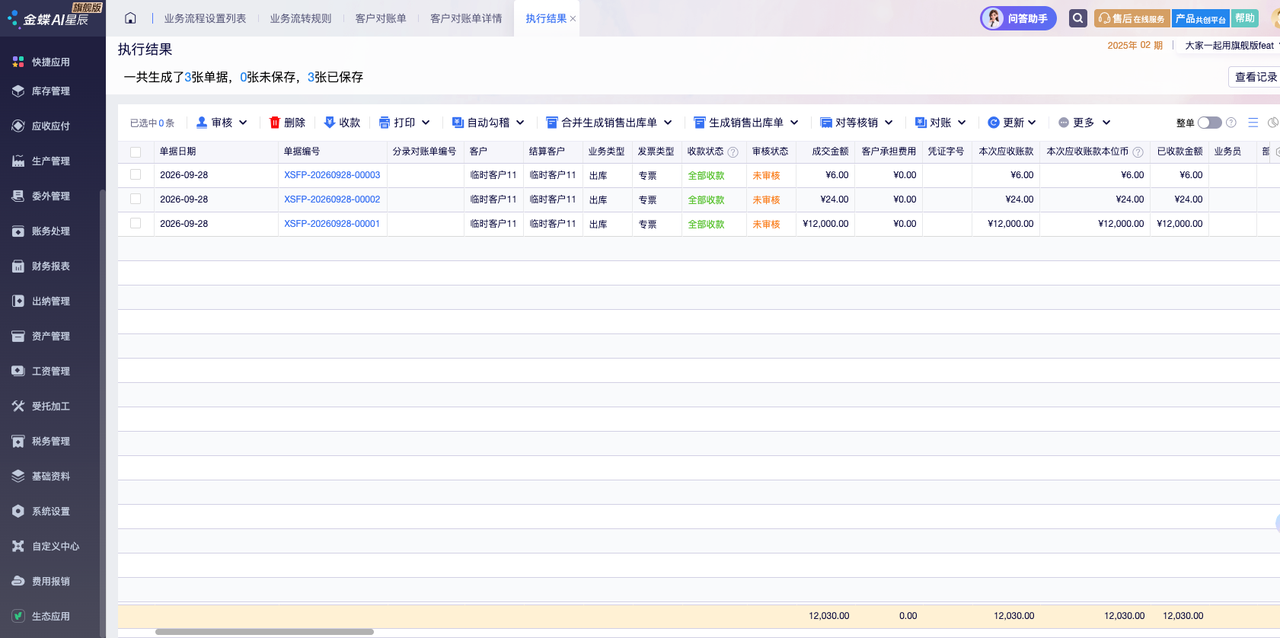The image size is (1280, 638).
Task: Check row XSFP-20260928-00002 checkbox
Action: pos(135,199)
